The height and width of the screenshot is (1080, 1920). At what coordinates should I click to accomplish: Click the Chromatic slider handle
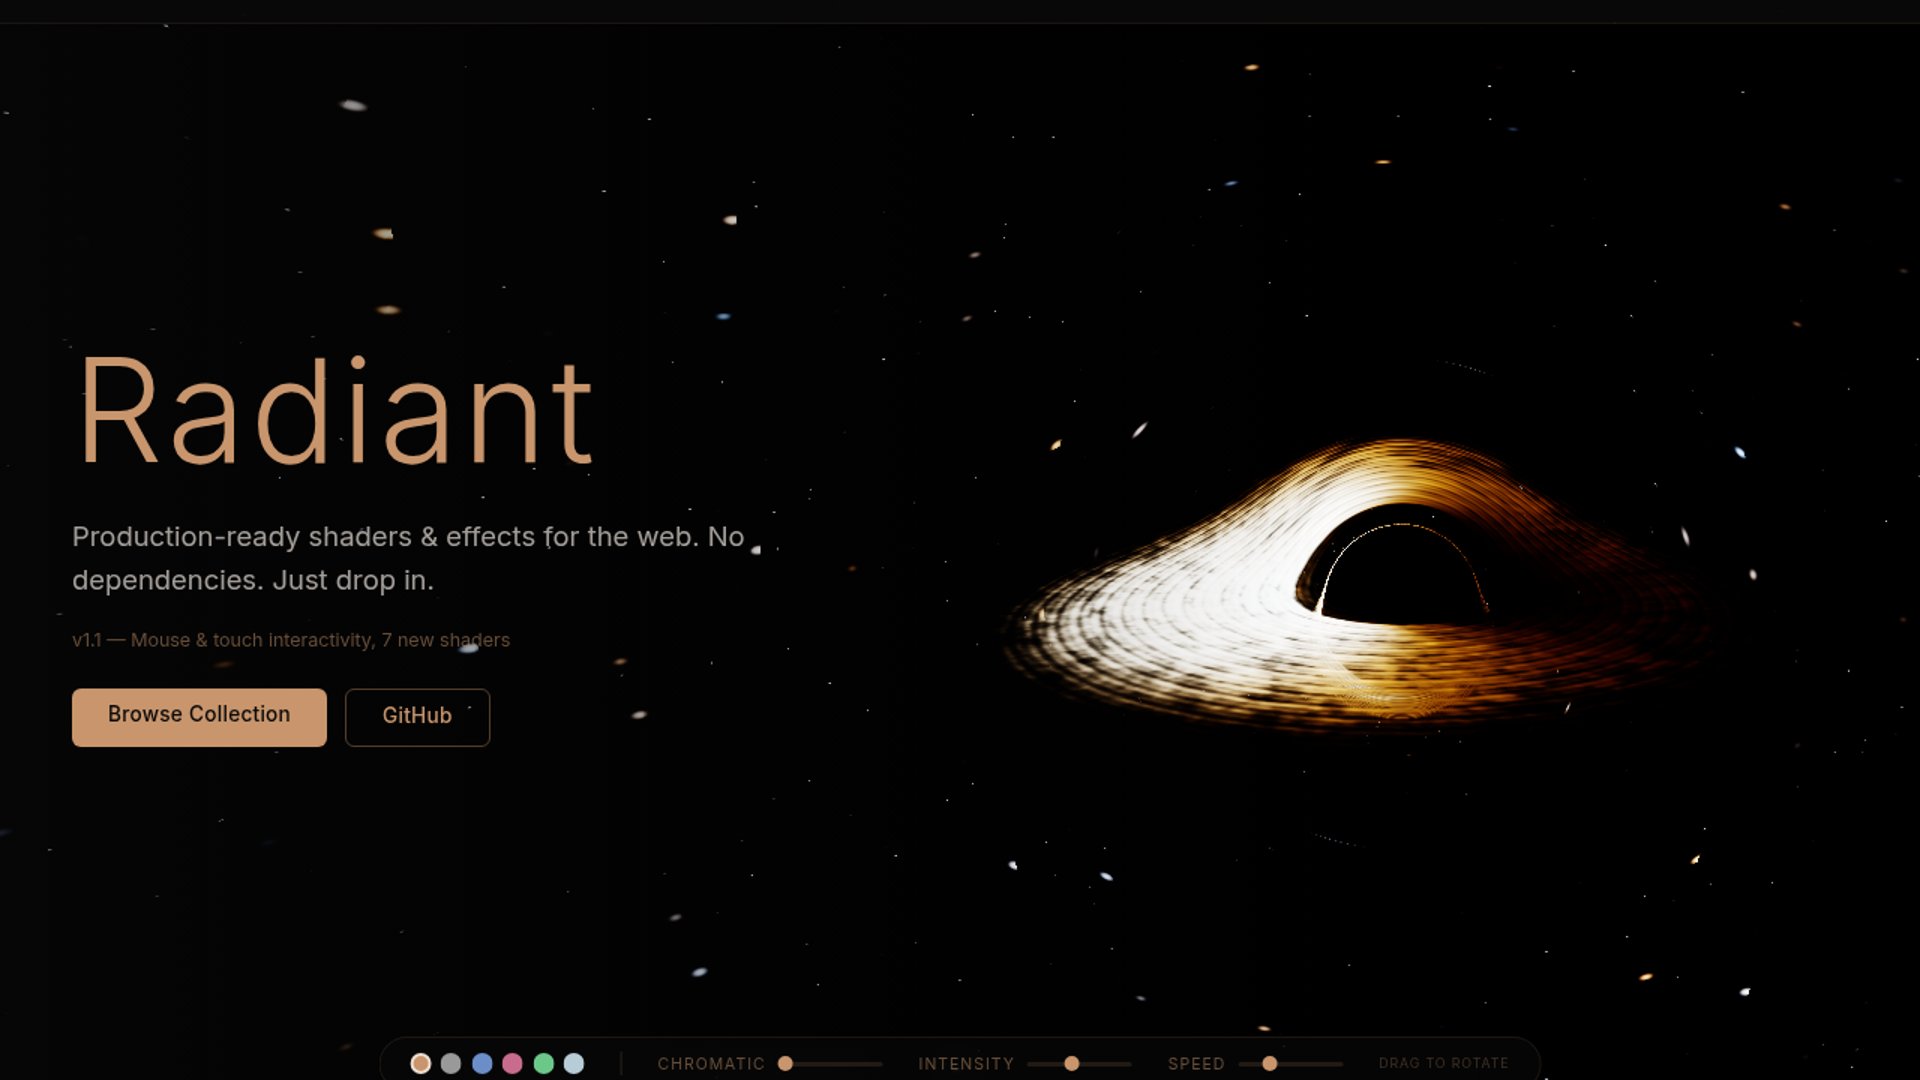tap(785, 1063)
